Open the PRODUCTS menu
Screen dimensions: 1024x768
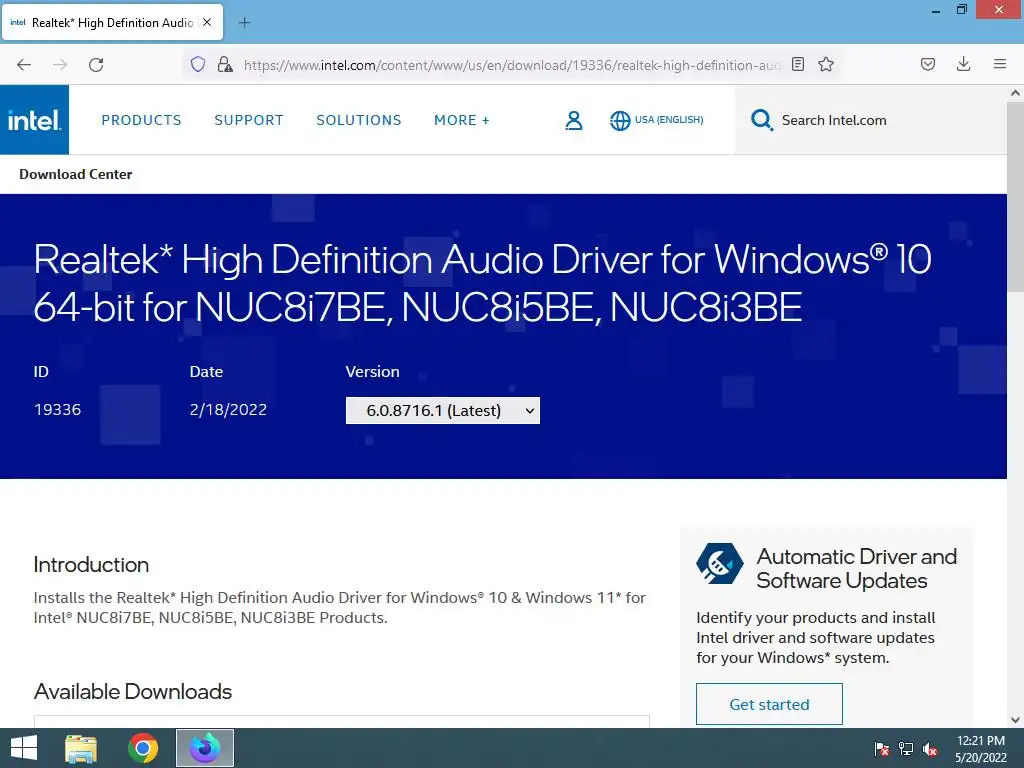point(141,120)
